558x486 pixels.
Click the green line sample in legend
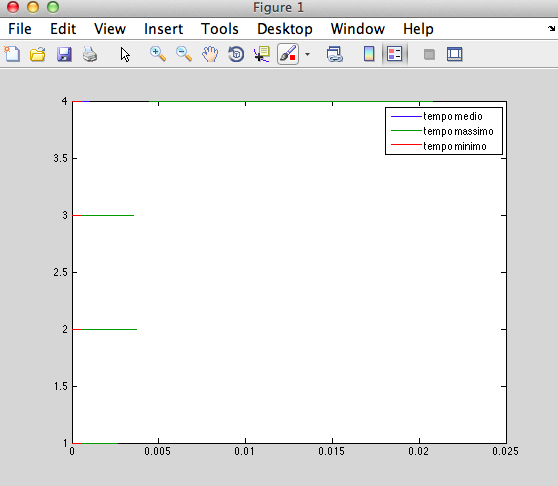[406, 131]
